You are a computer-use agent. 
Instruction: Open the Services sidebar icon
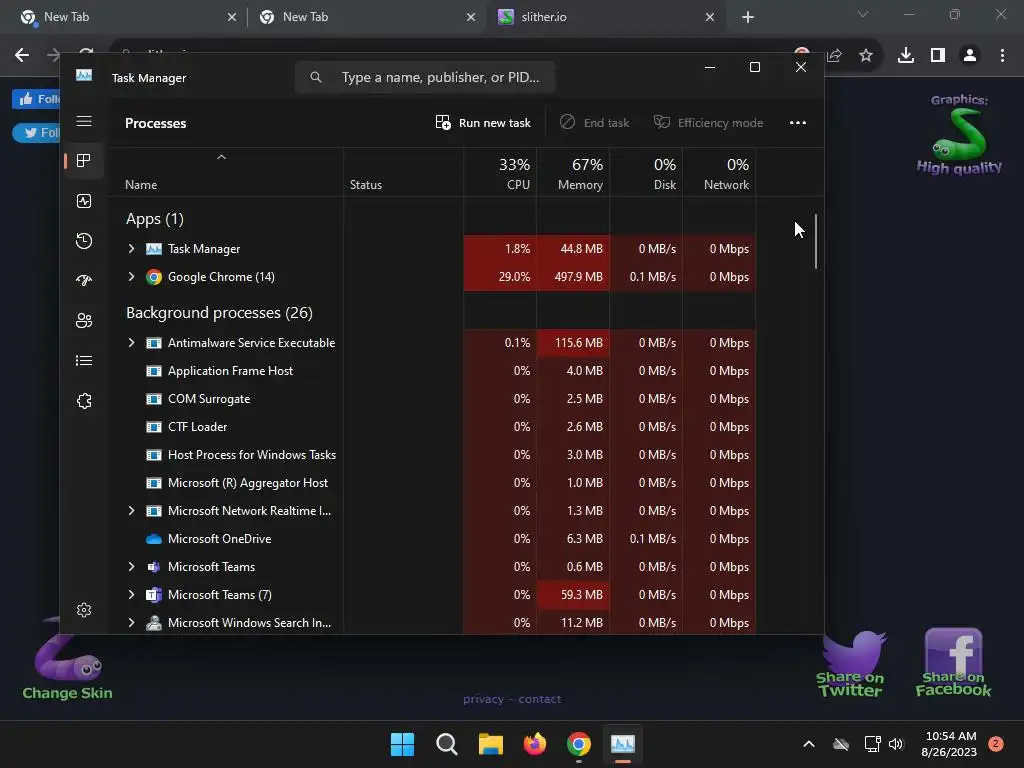[84, 401]
